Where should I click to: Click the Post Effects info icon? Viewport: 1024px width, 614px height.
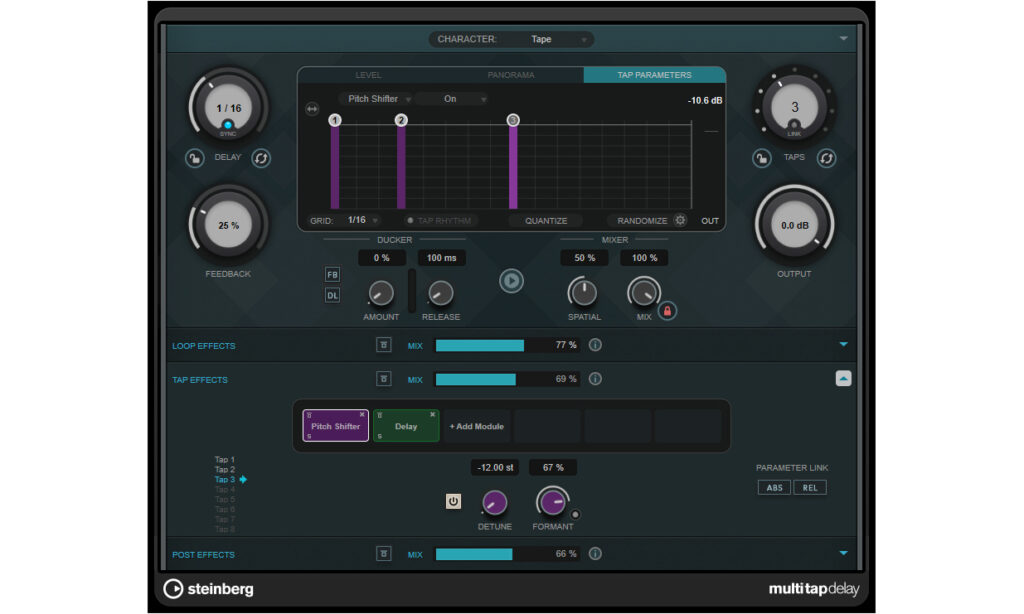point(595,554)
